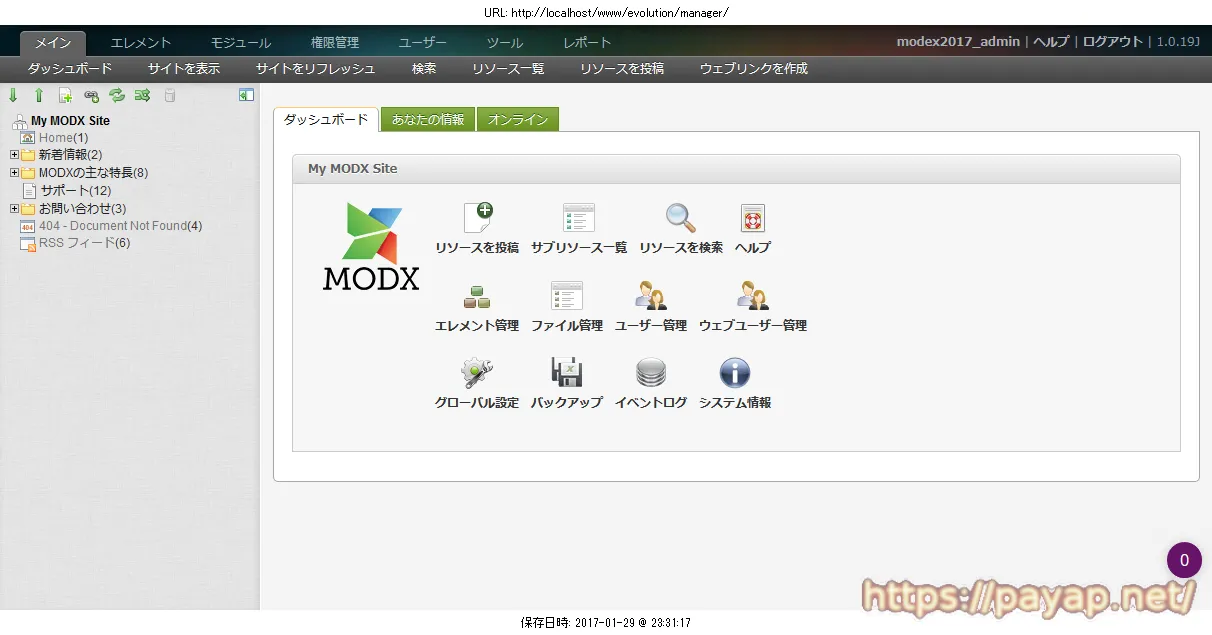Open the ツール menu
The width and height of the screenshot is (1212, 635).
(504, 43)
